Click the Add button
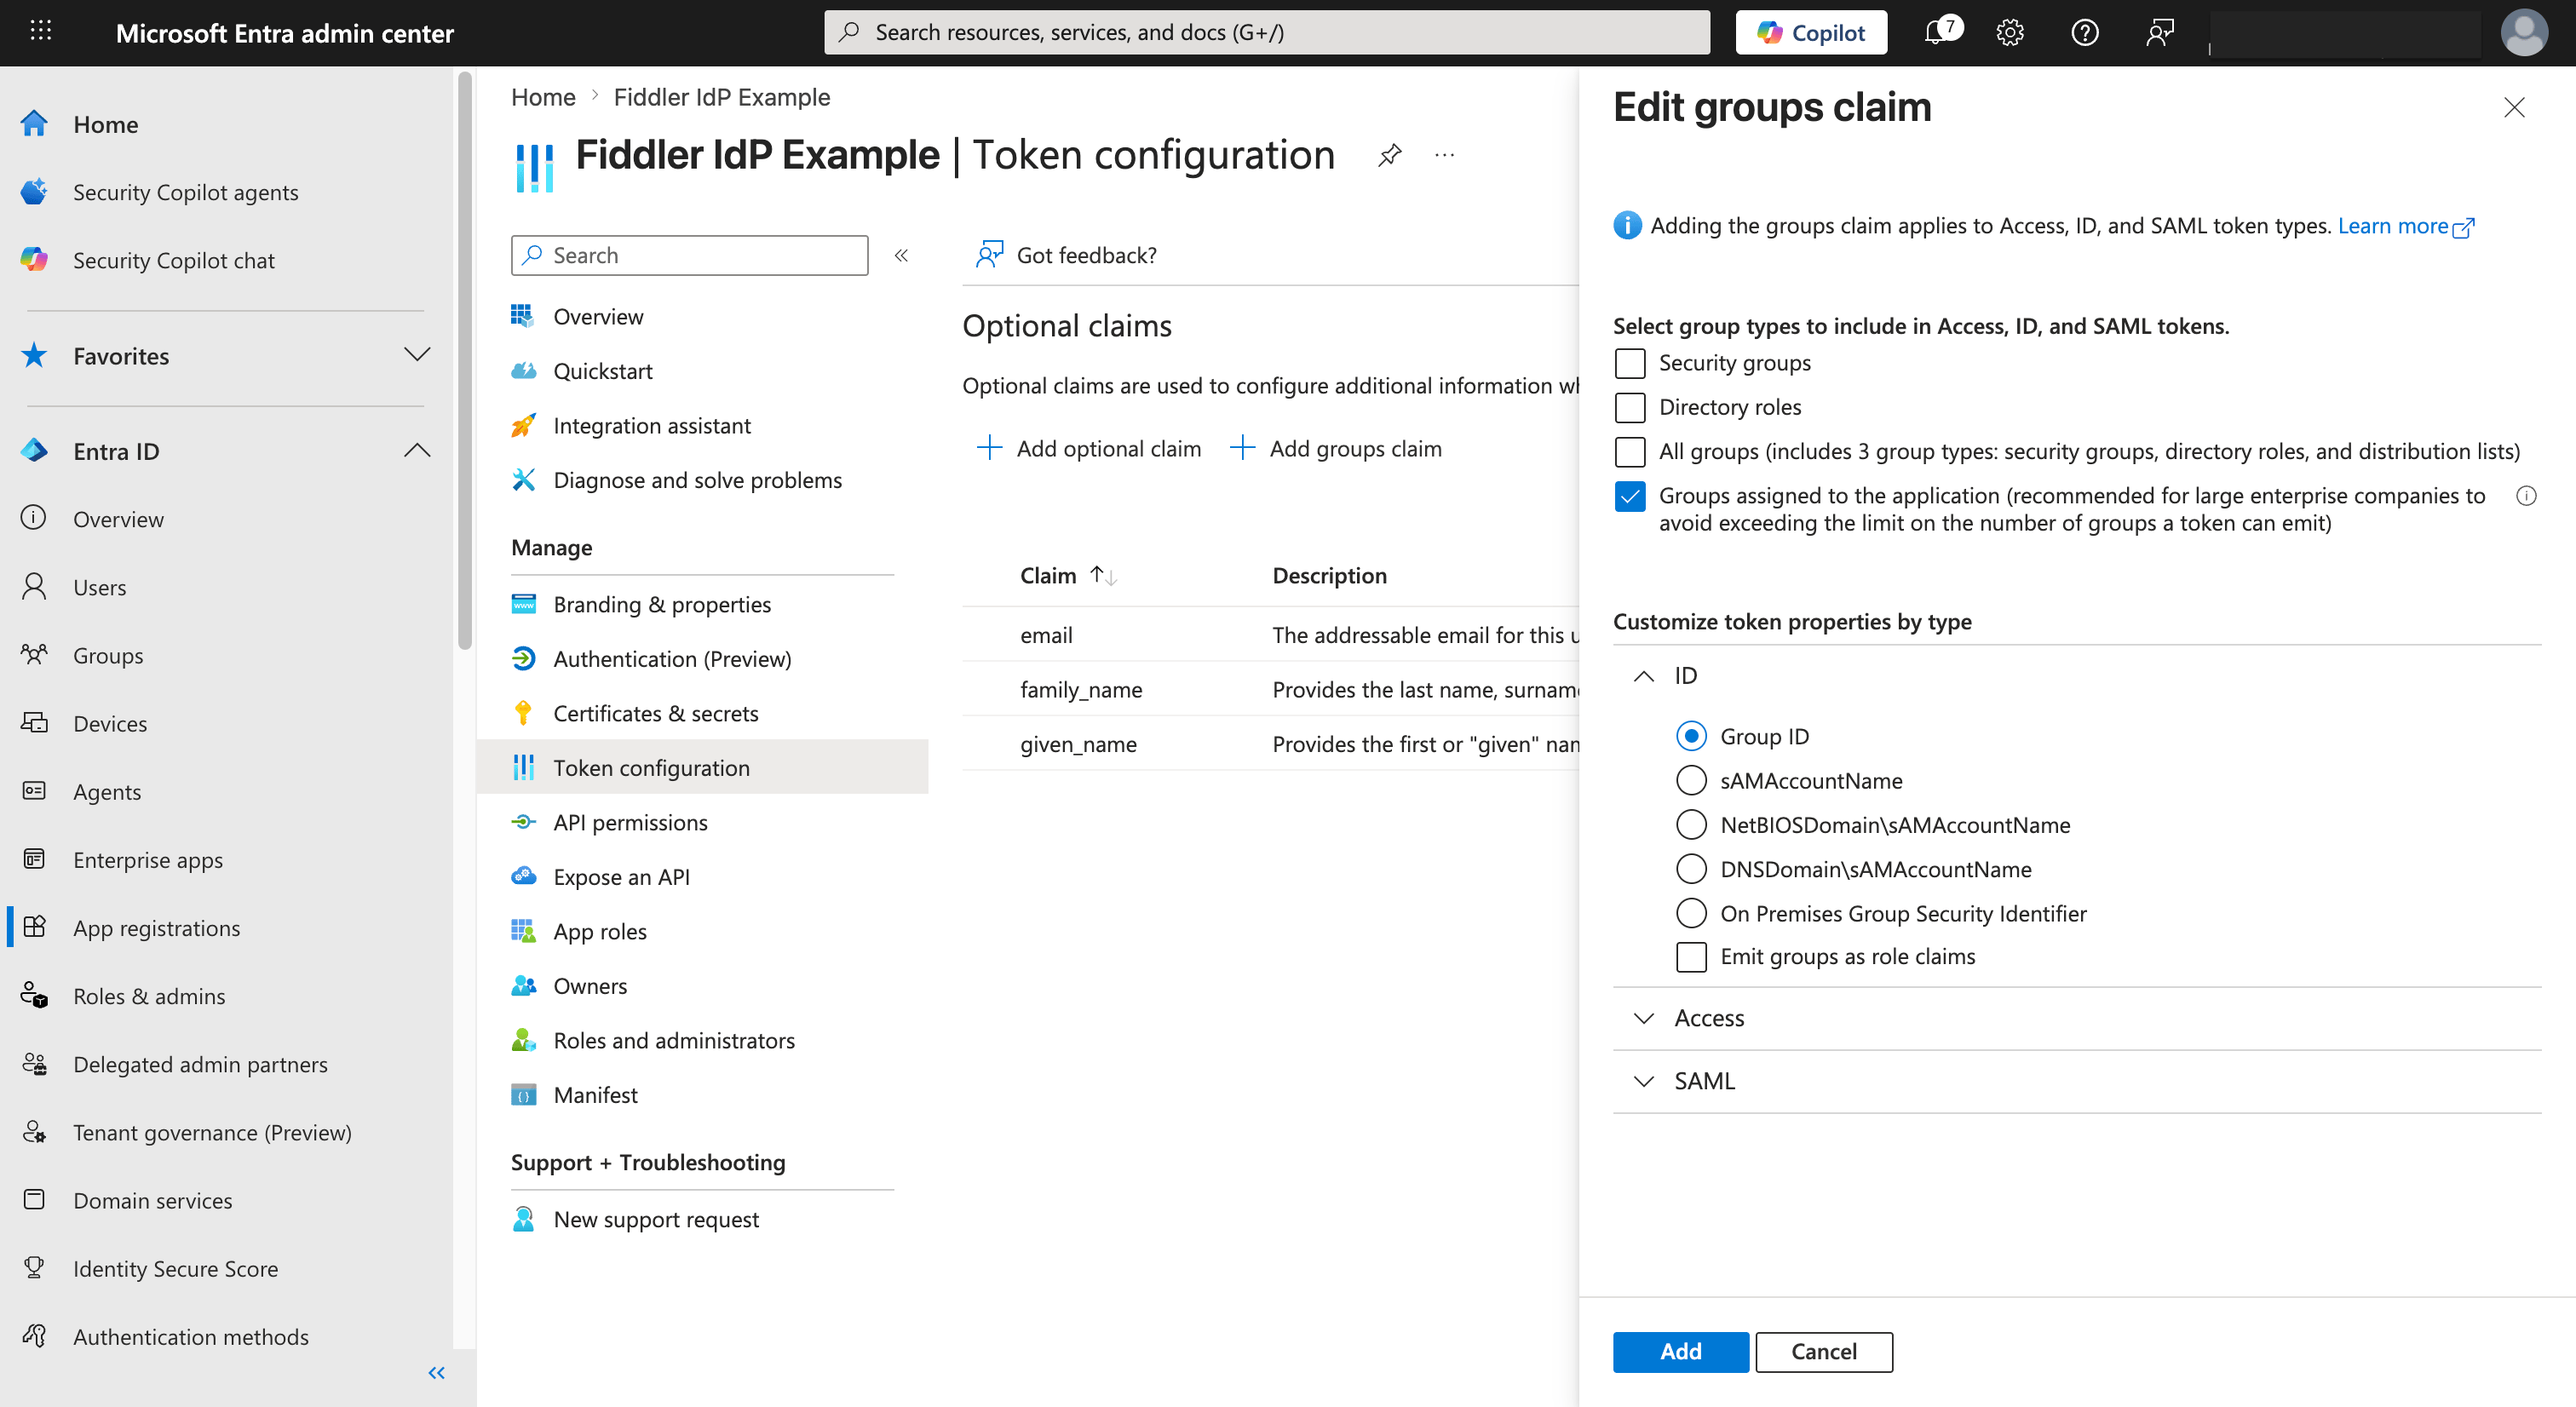This screenshot has height=1407, width=2576. click(1680, 1352)
